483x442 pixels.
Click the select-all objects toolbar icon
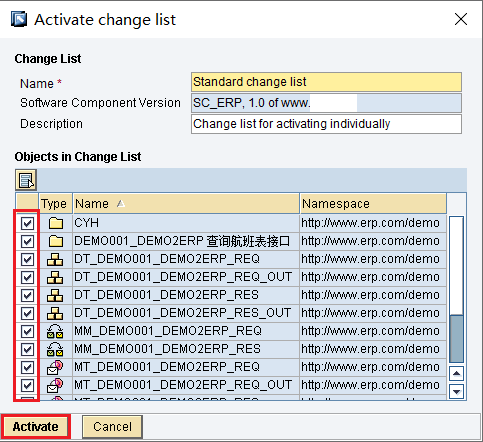coord(26,180)
